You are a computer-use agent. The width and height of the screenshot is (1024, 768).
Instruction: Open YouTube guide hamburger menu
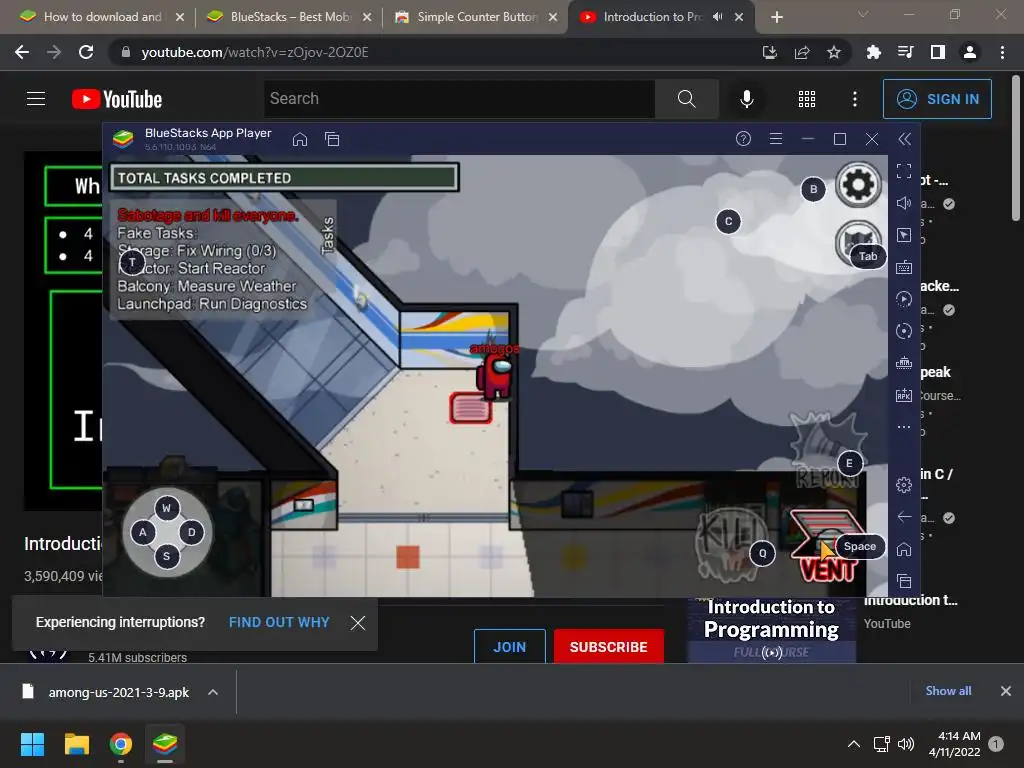coord(36,99)
